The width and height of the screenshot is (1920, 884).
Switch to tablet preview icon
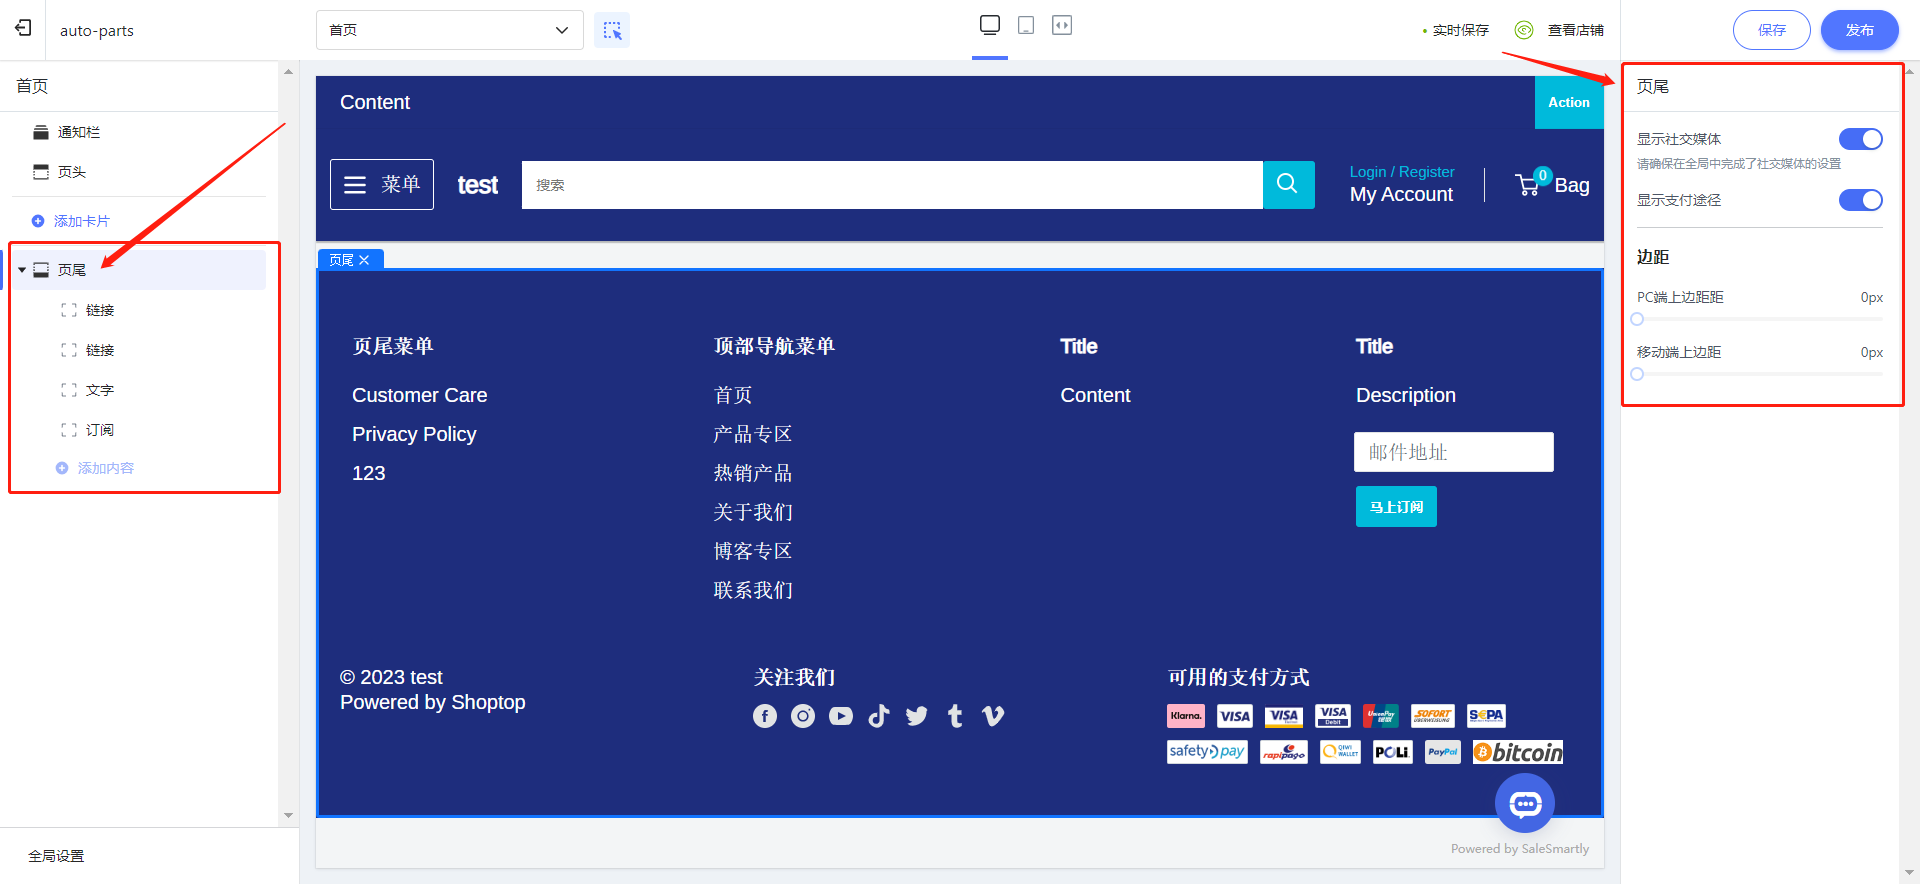click(x=1025, y=25)
